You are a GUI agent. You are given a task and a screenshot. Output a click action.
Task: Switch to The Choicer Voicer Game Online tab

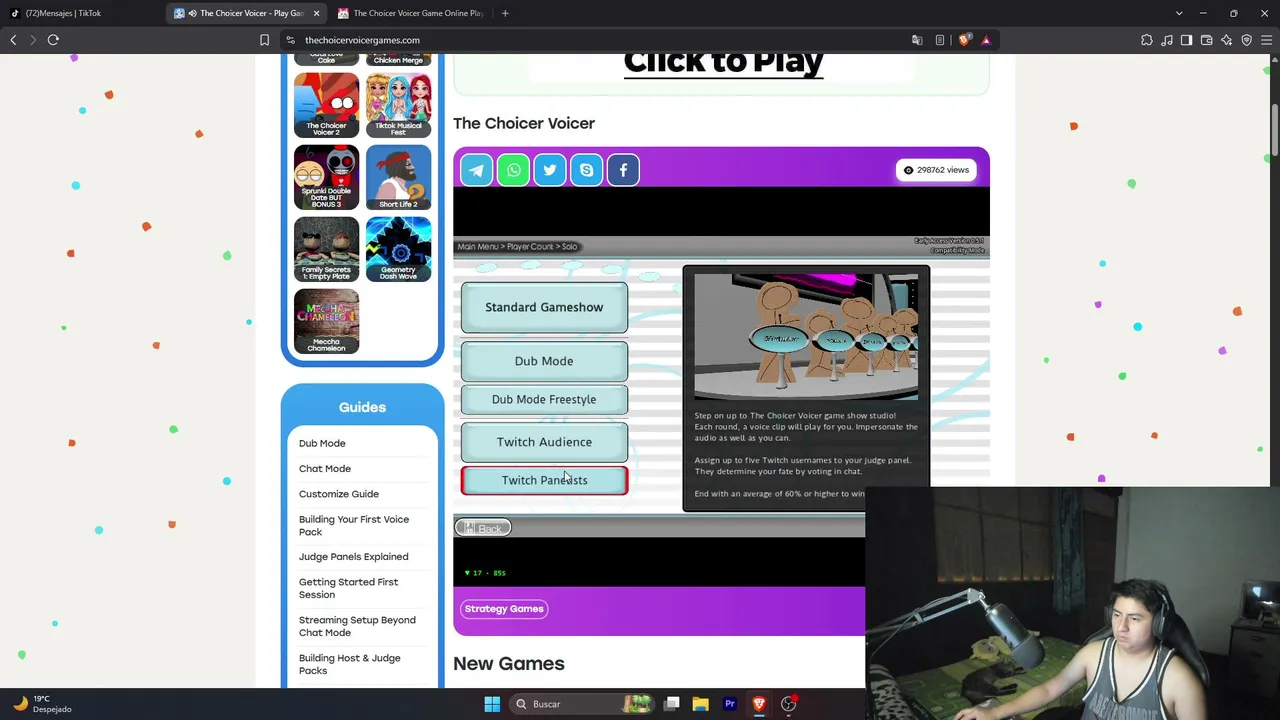pyautogui.click(x=409, y=13)
